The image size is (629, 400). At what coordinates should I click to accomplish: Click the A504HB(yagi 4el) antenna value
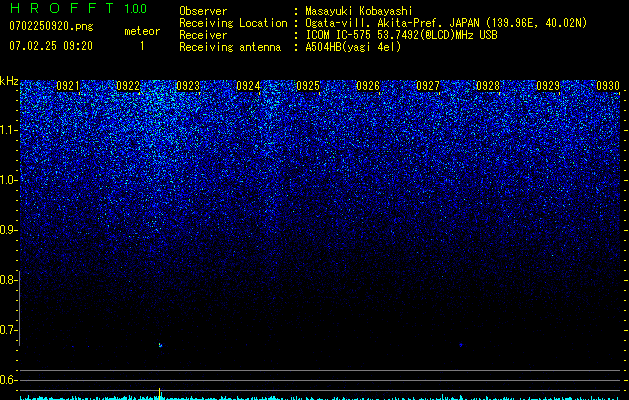click(353, 47)
